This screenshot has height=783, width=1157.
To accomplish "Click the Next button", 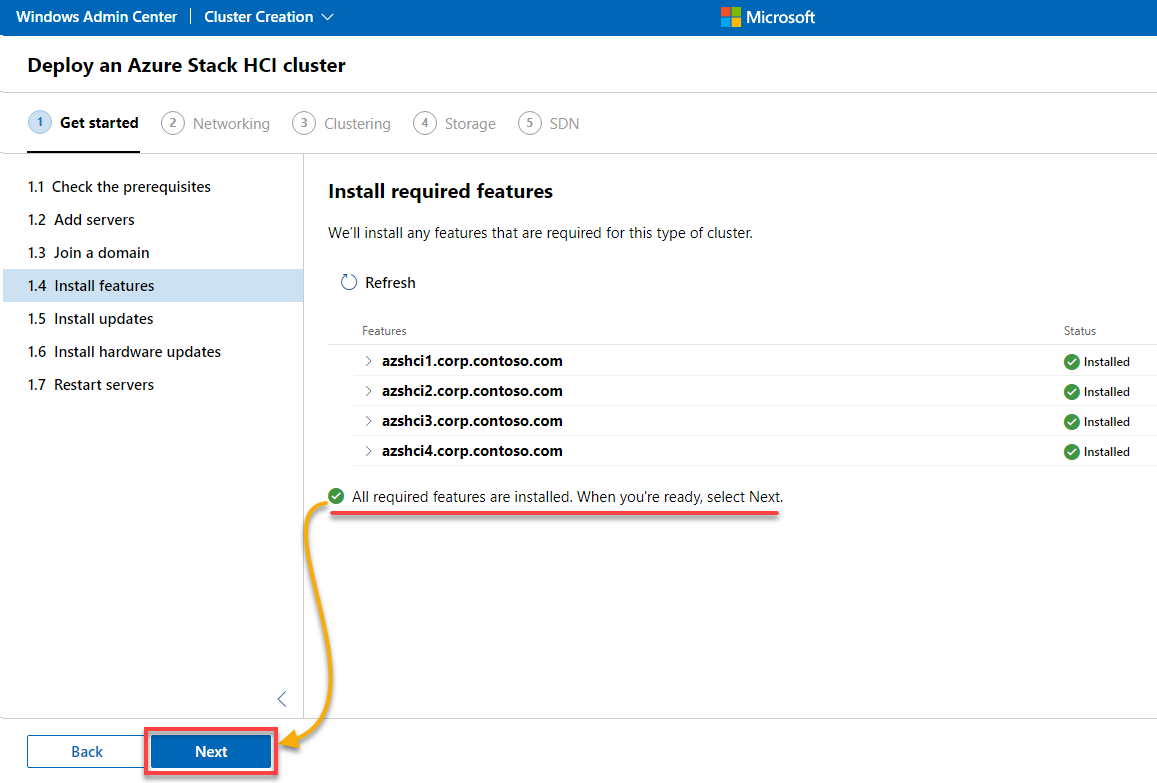I will [x=211, y=751].
